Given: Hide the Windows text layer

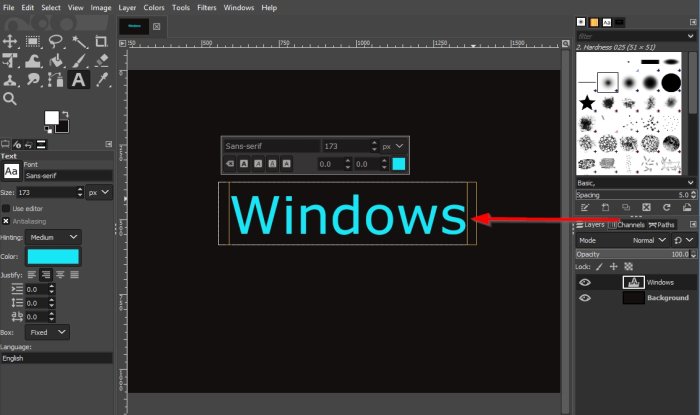Looking at the screenshot, I should pyautogui.click(x=585, y=282).
